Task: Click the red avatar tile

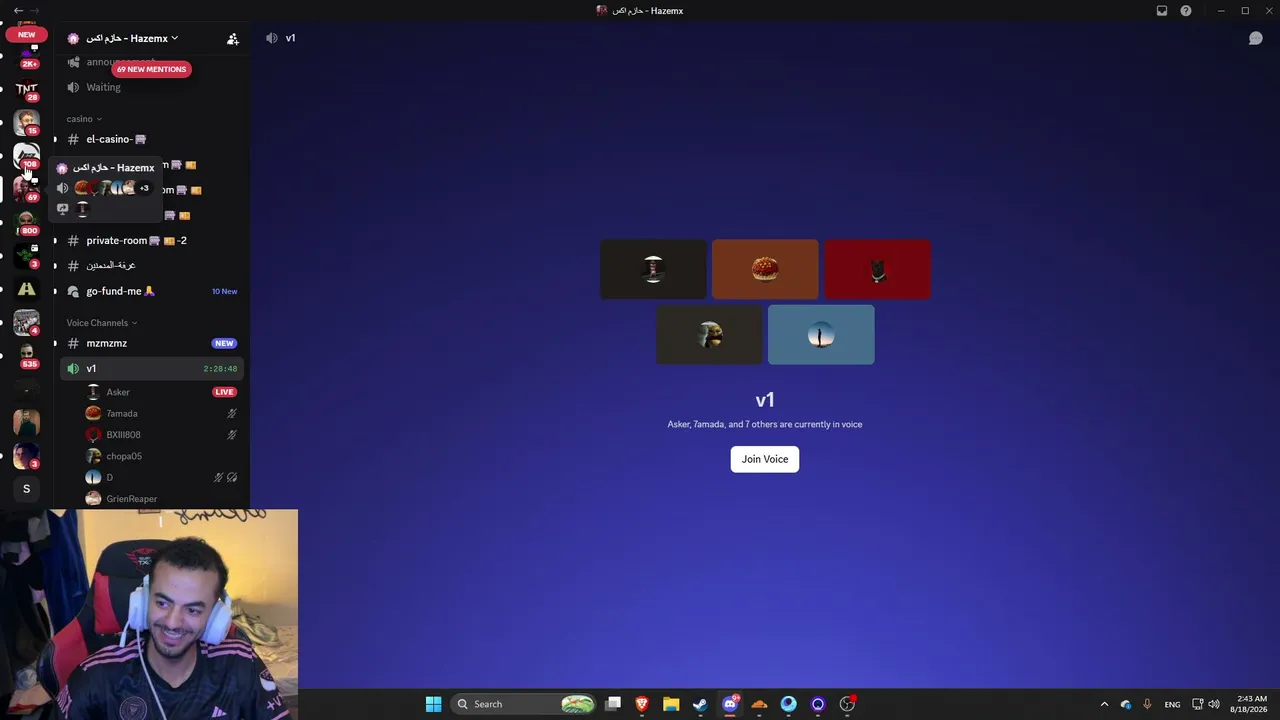Action: tap(877, 269)
